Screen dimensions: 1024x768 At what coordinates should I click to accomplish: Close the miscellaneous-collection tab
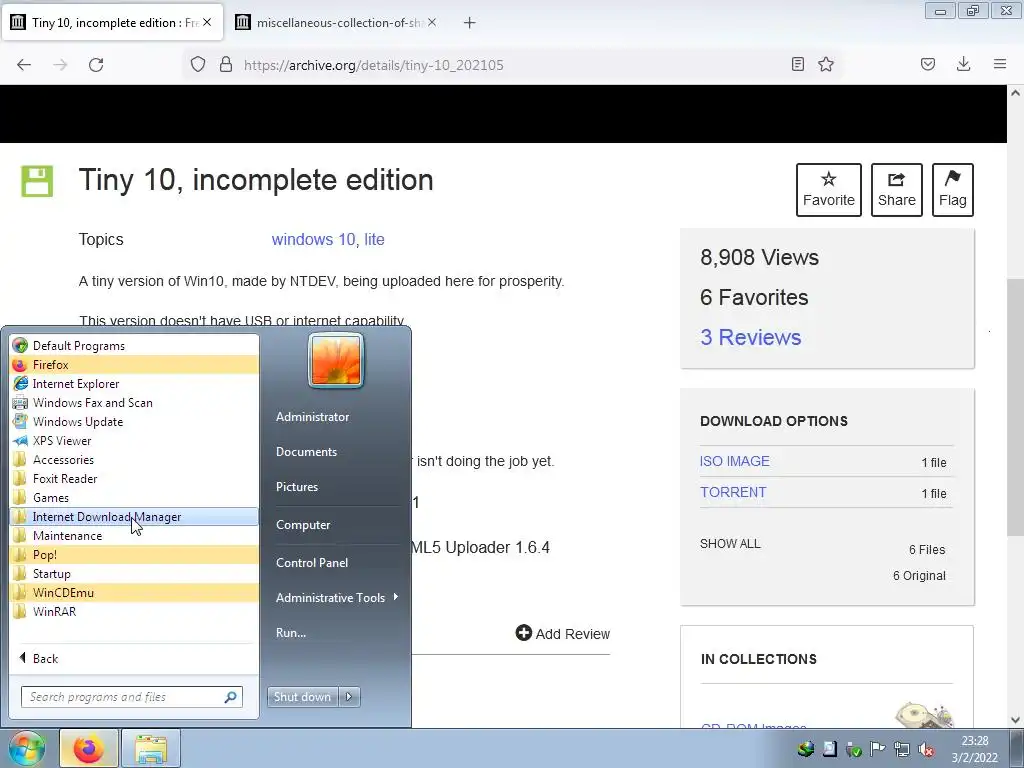432,22
